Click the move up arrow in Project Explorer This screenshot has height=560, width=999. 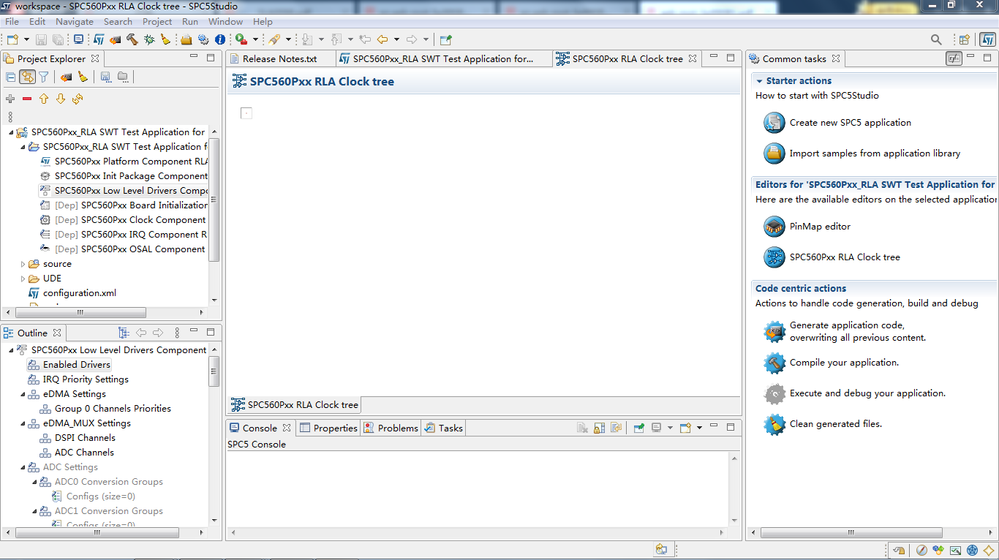(43, 99)
